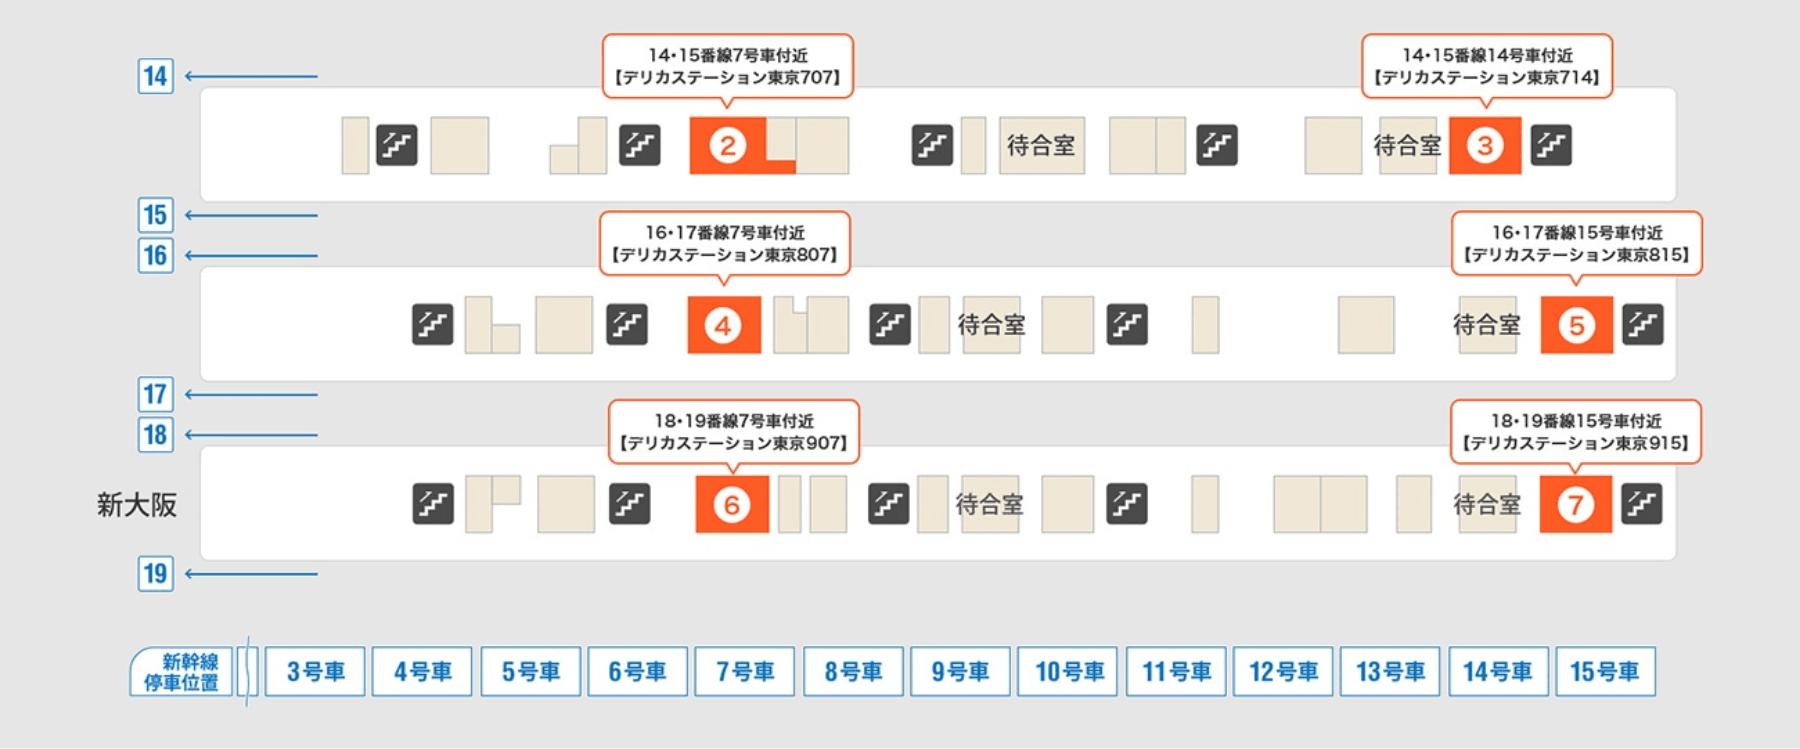1800x749 pixels.
Task: Select orange marker number 7
Action: point(1575,504)
